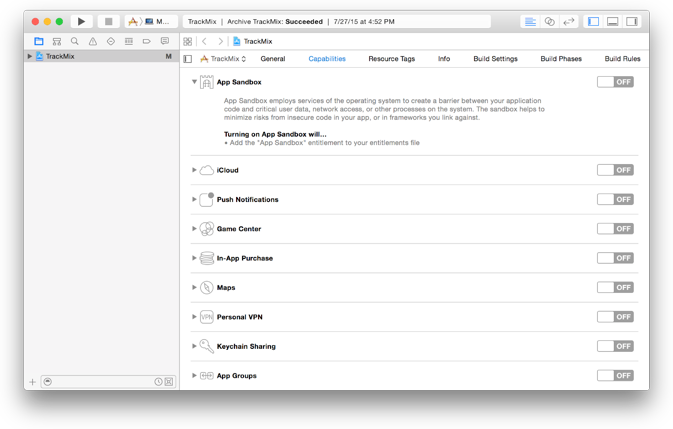The height and width of the screenshot is (429, 673).
Task: Enable the iCloud switch
Action: [x=615, y=170]
